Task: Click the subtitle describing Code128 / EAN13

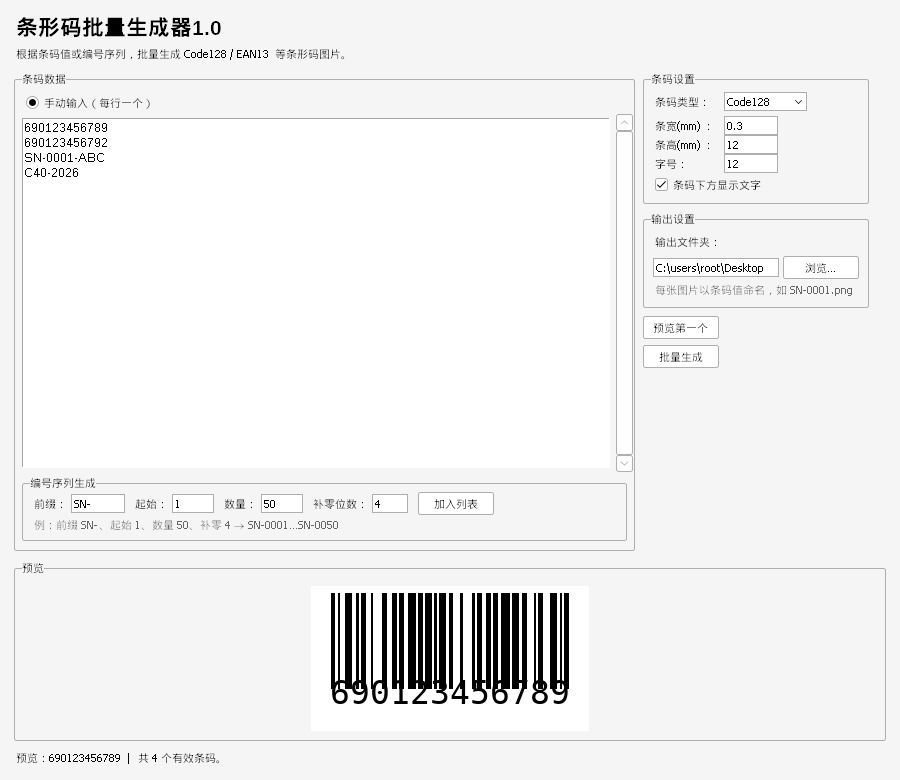Action: click(181, 54)
